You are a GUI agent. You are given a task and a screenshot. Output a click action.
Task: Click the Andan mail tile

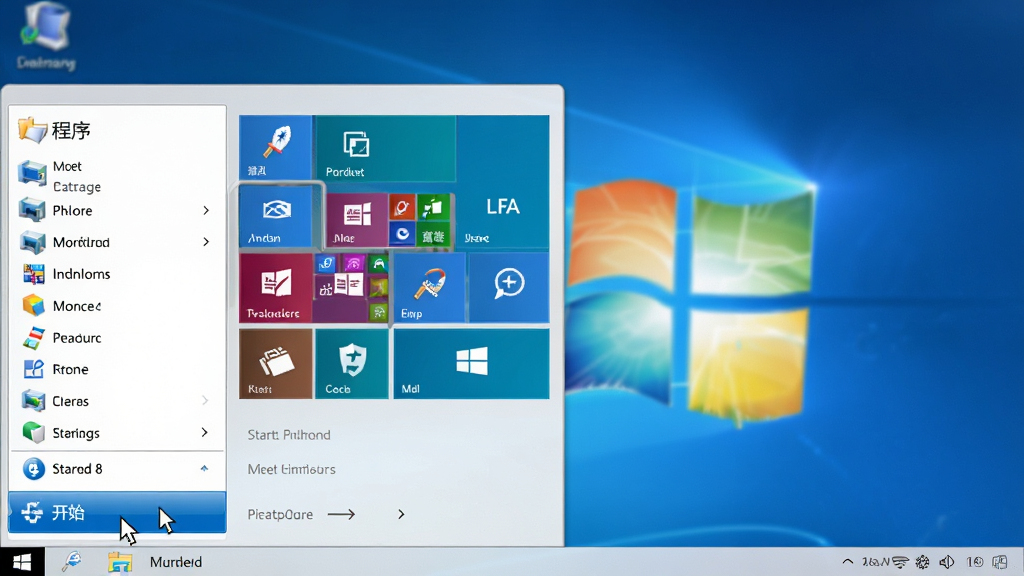tap(276, 216)
